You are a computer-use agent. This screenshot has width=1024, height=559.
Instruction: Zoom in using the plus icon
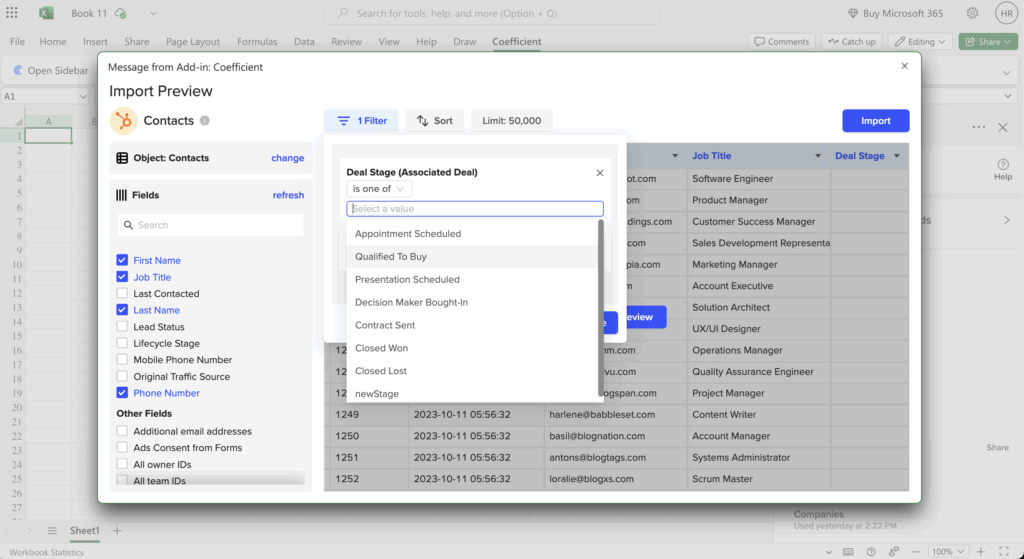[x=980, y=552]
